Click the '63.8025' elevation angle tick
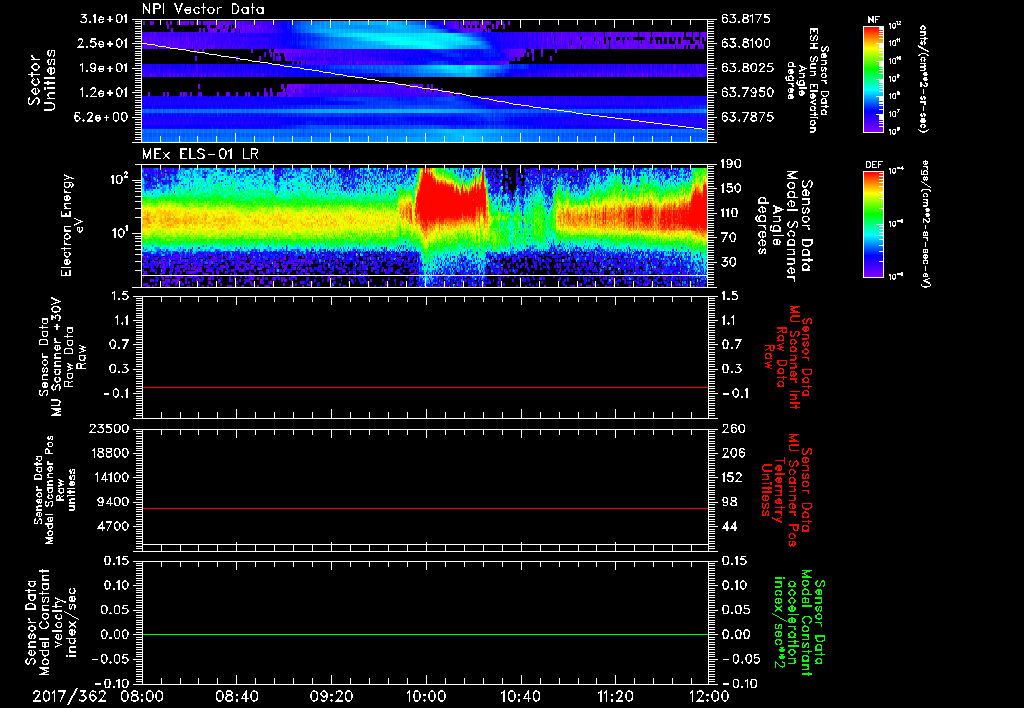Screen dimensions: 1024x708 point(747,68)
